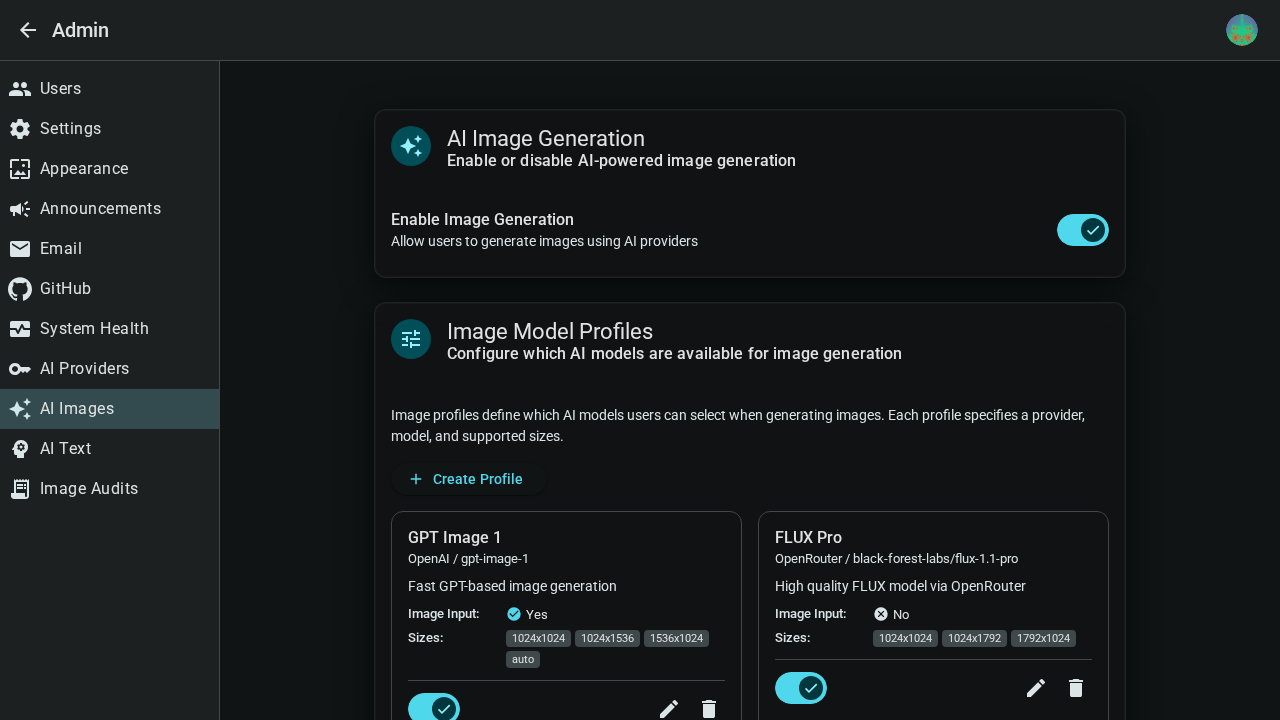Click the 1024x1792 size chip
Image resolution: width=1280 pixels, height=720 pixels.
[x=974, y=638]
